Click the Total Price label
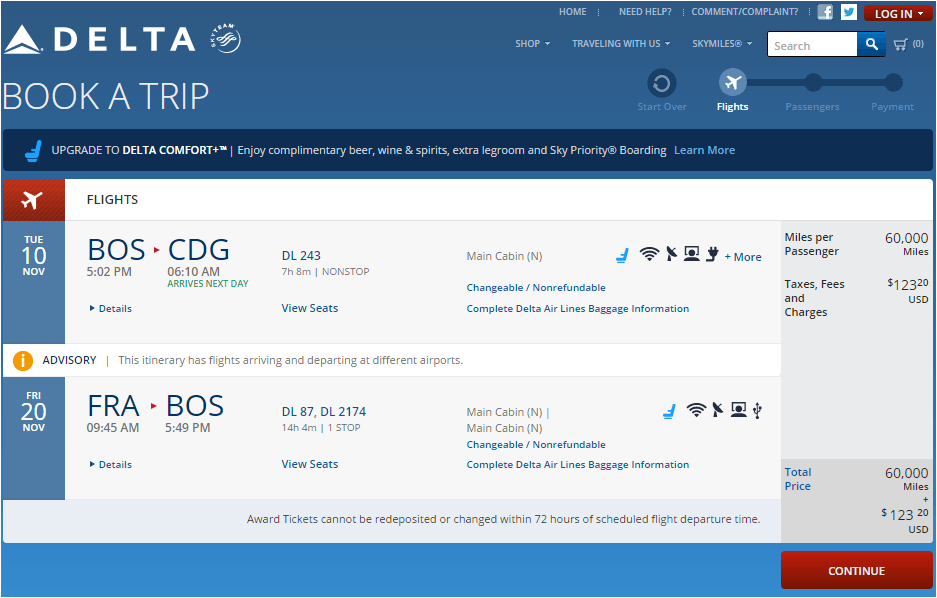The height and width of the screenshot is (598, 937). (x=798, y=479)
